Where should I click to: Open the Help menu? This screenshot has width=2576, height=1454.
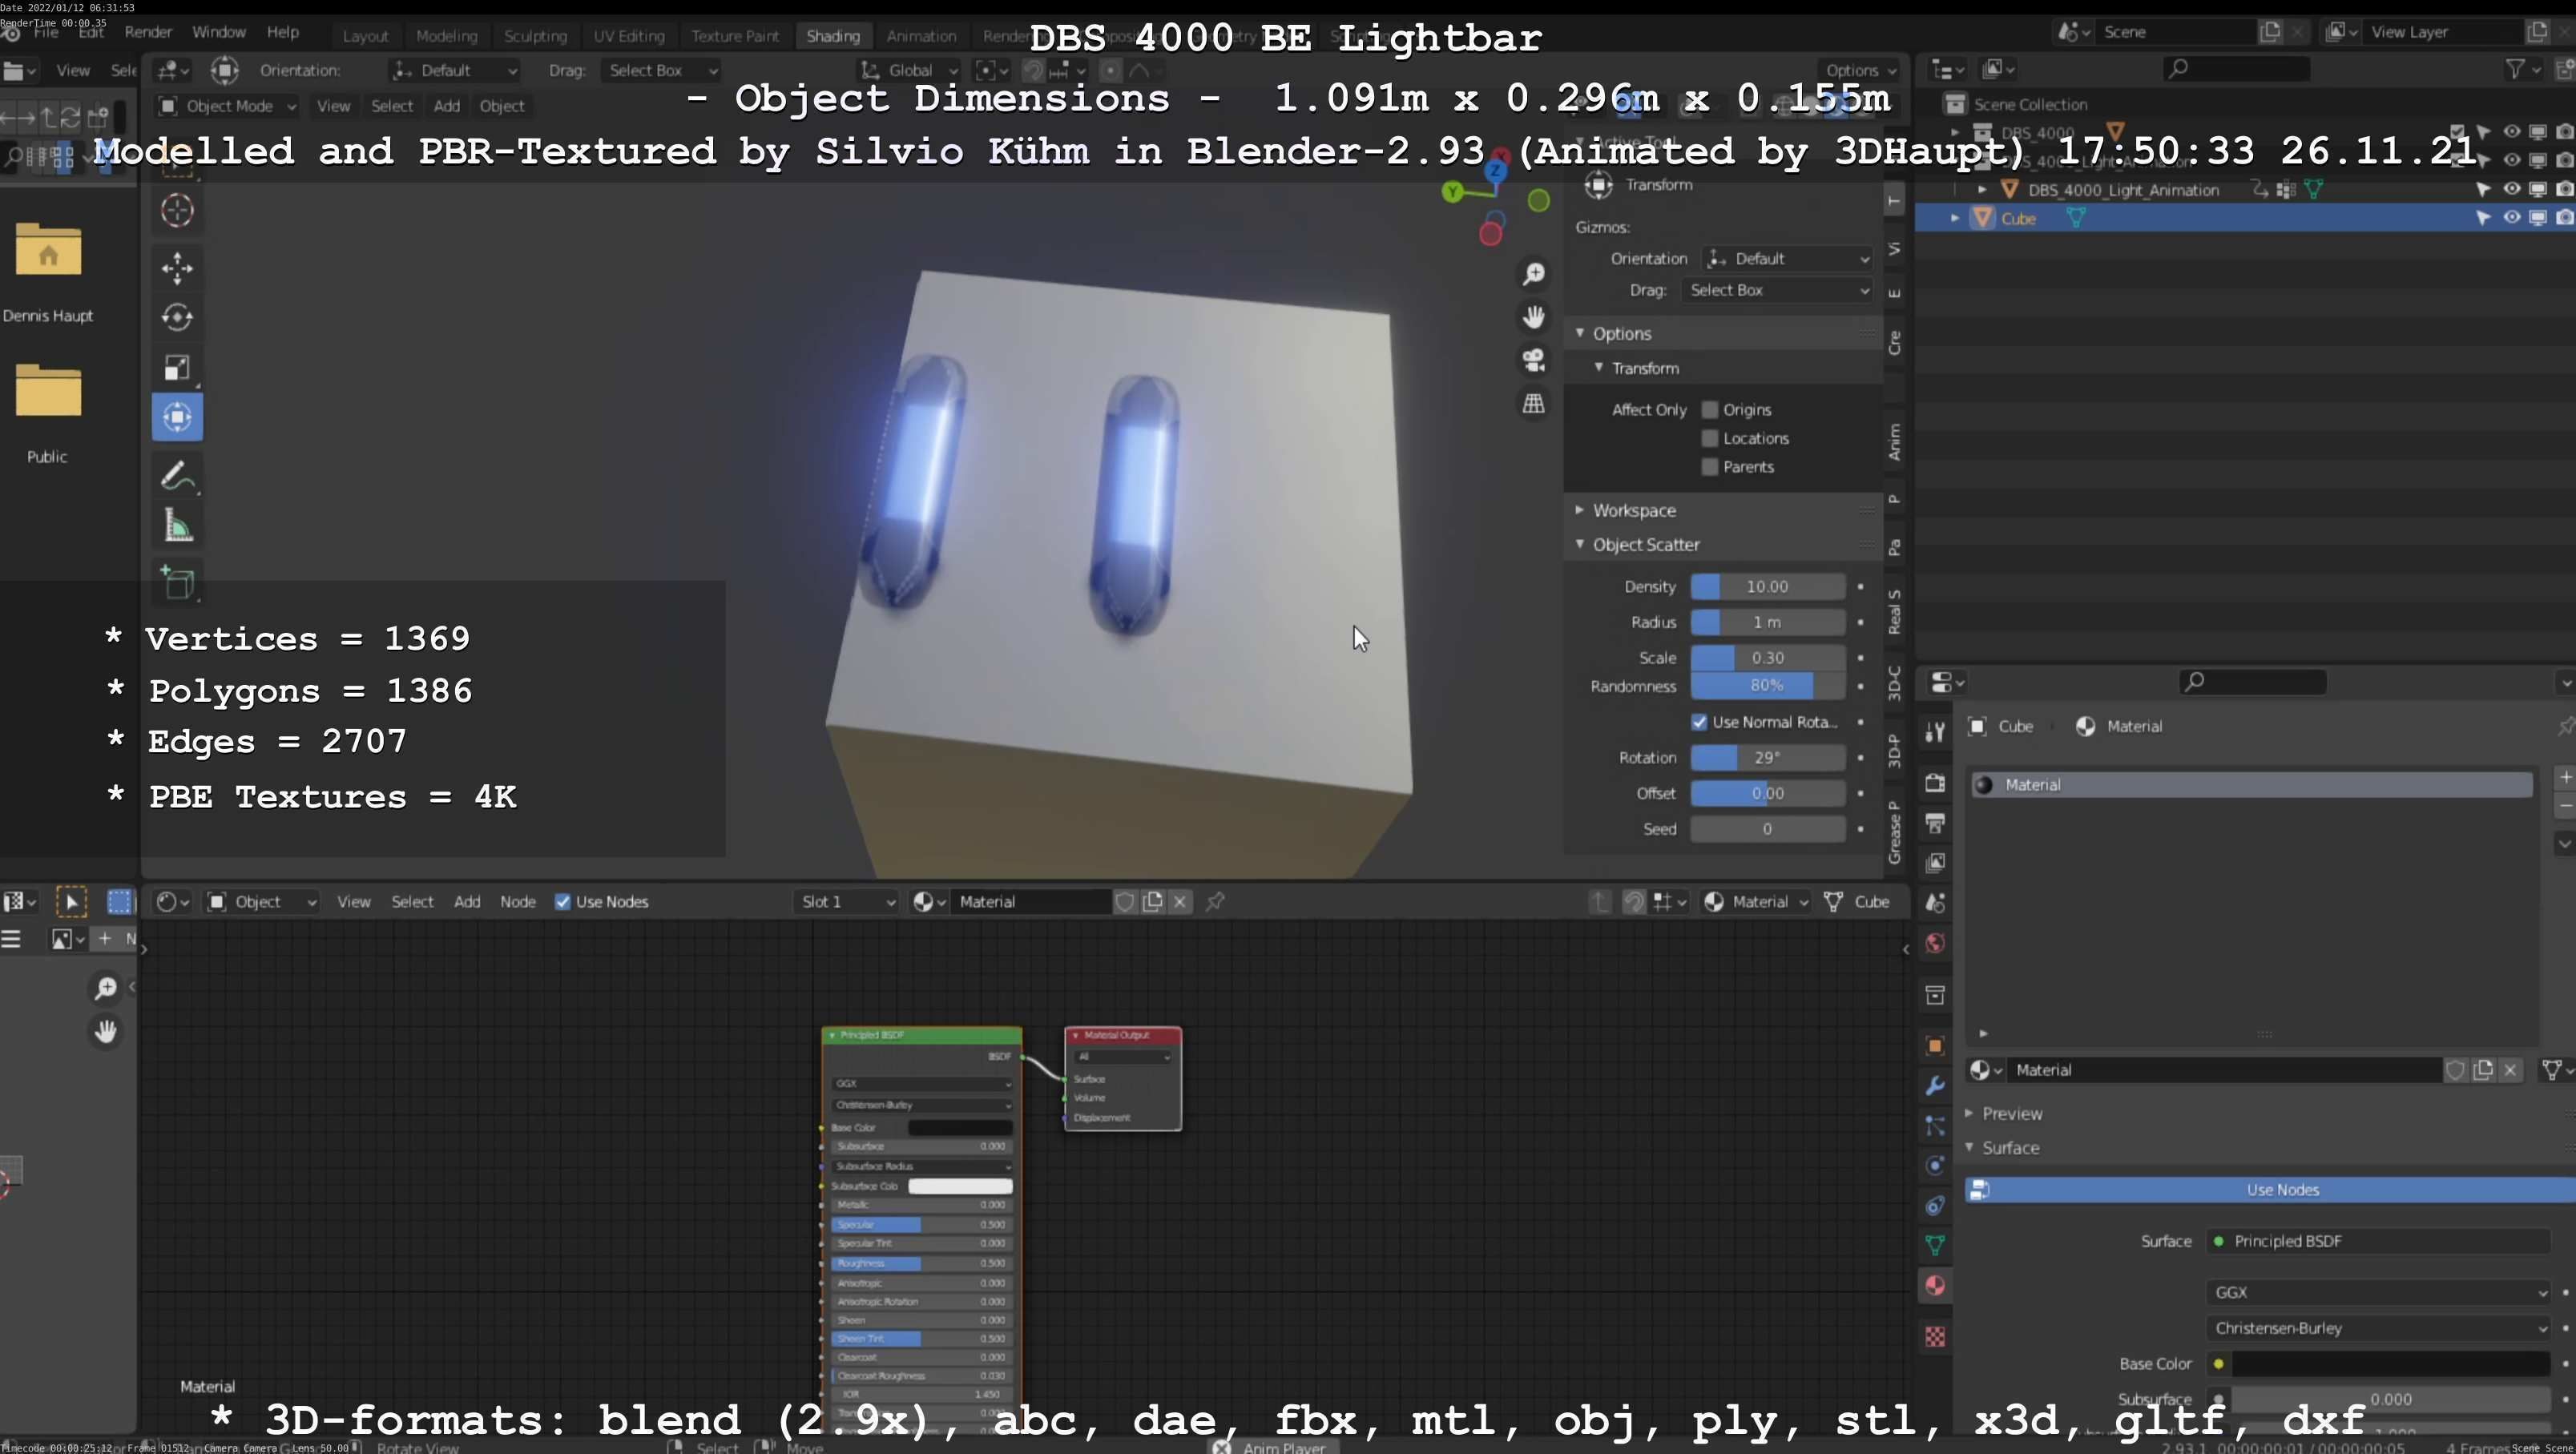tap(283, 32)
